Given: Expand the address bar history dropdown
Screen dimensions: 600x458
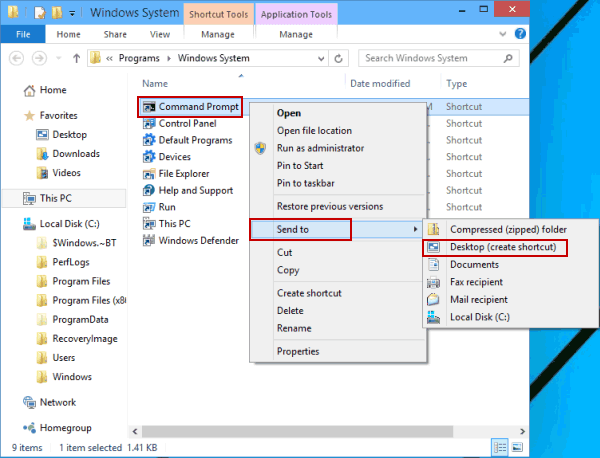Looking at the screenshot, I should (321, 59).
